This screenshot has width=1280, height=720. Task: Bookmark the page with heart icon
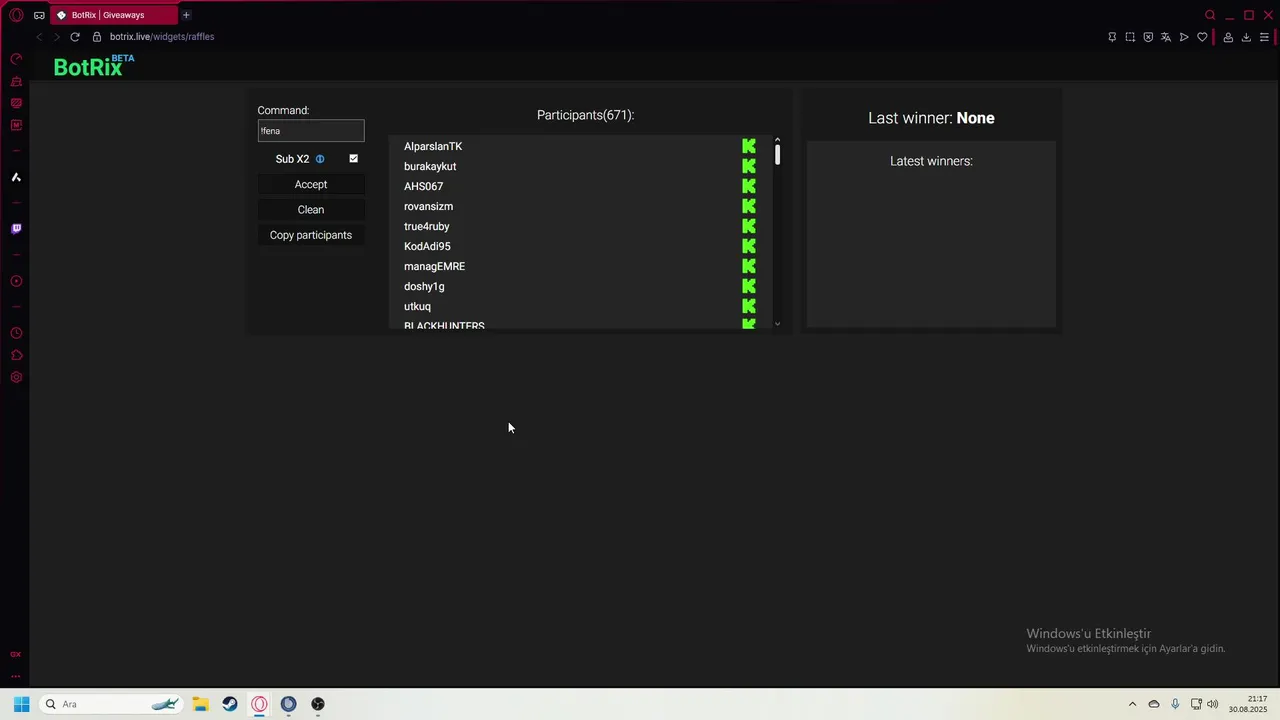tap(1202, 37)
